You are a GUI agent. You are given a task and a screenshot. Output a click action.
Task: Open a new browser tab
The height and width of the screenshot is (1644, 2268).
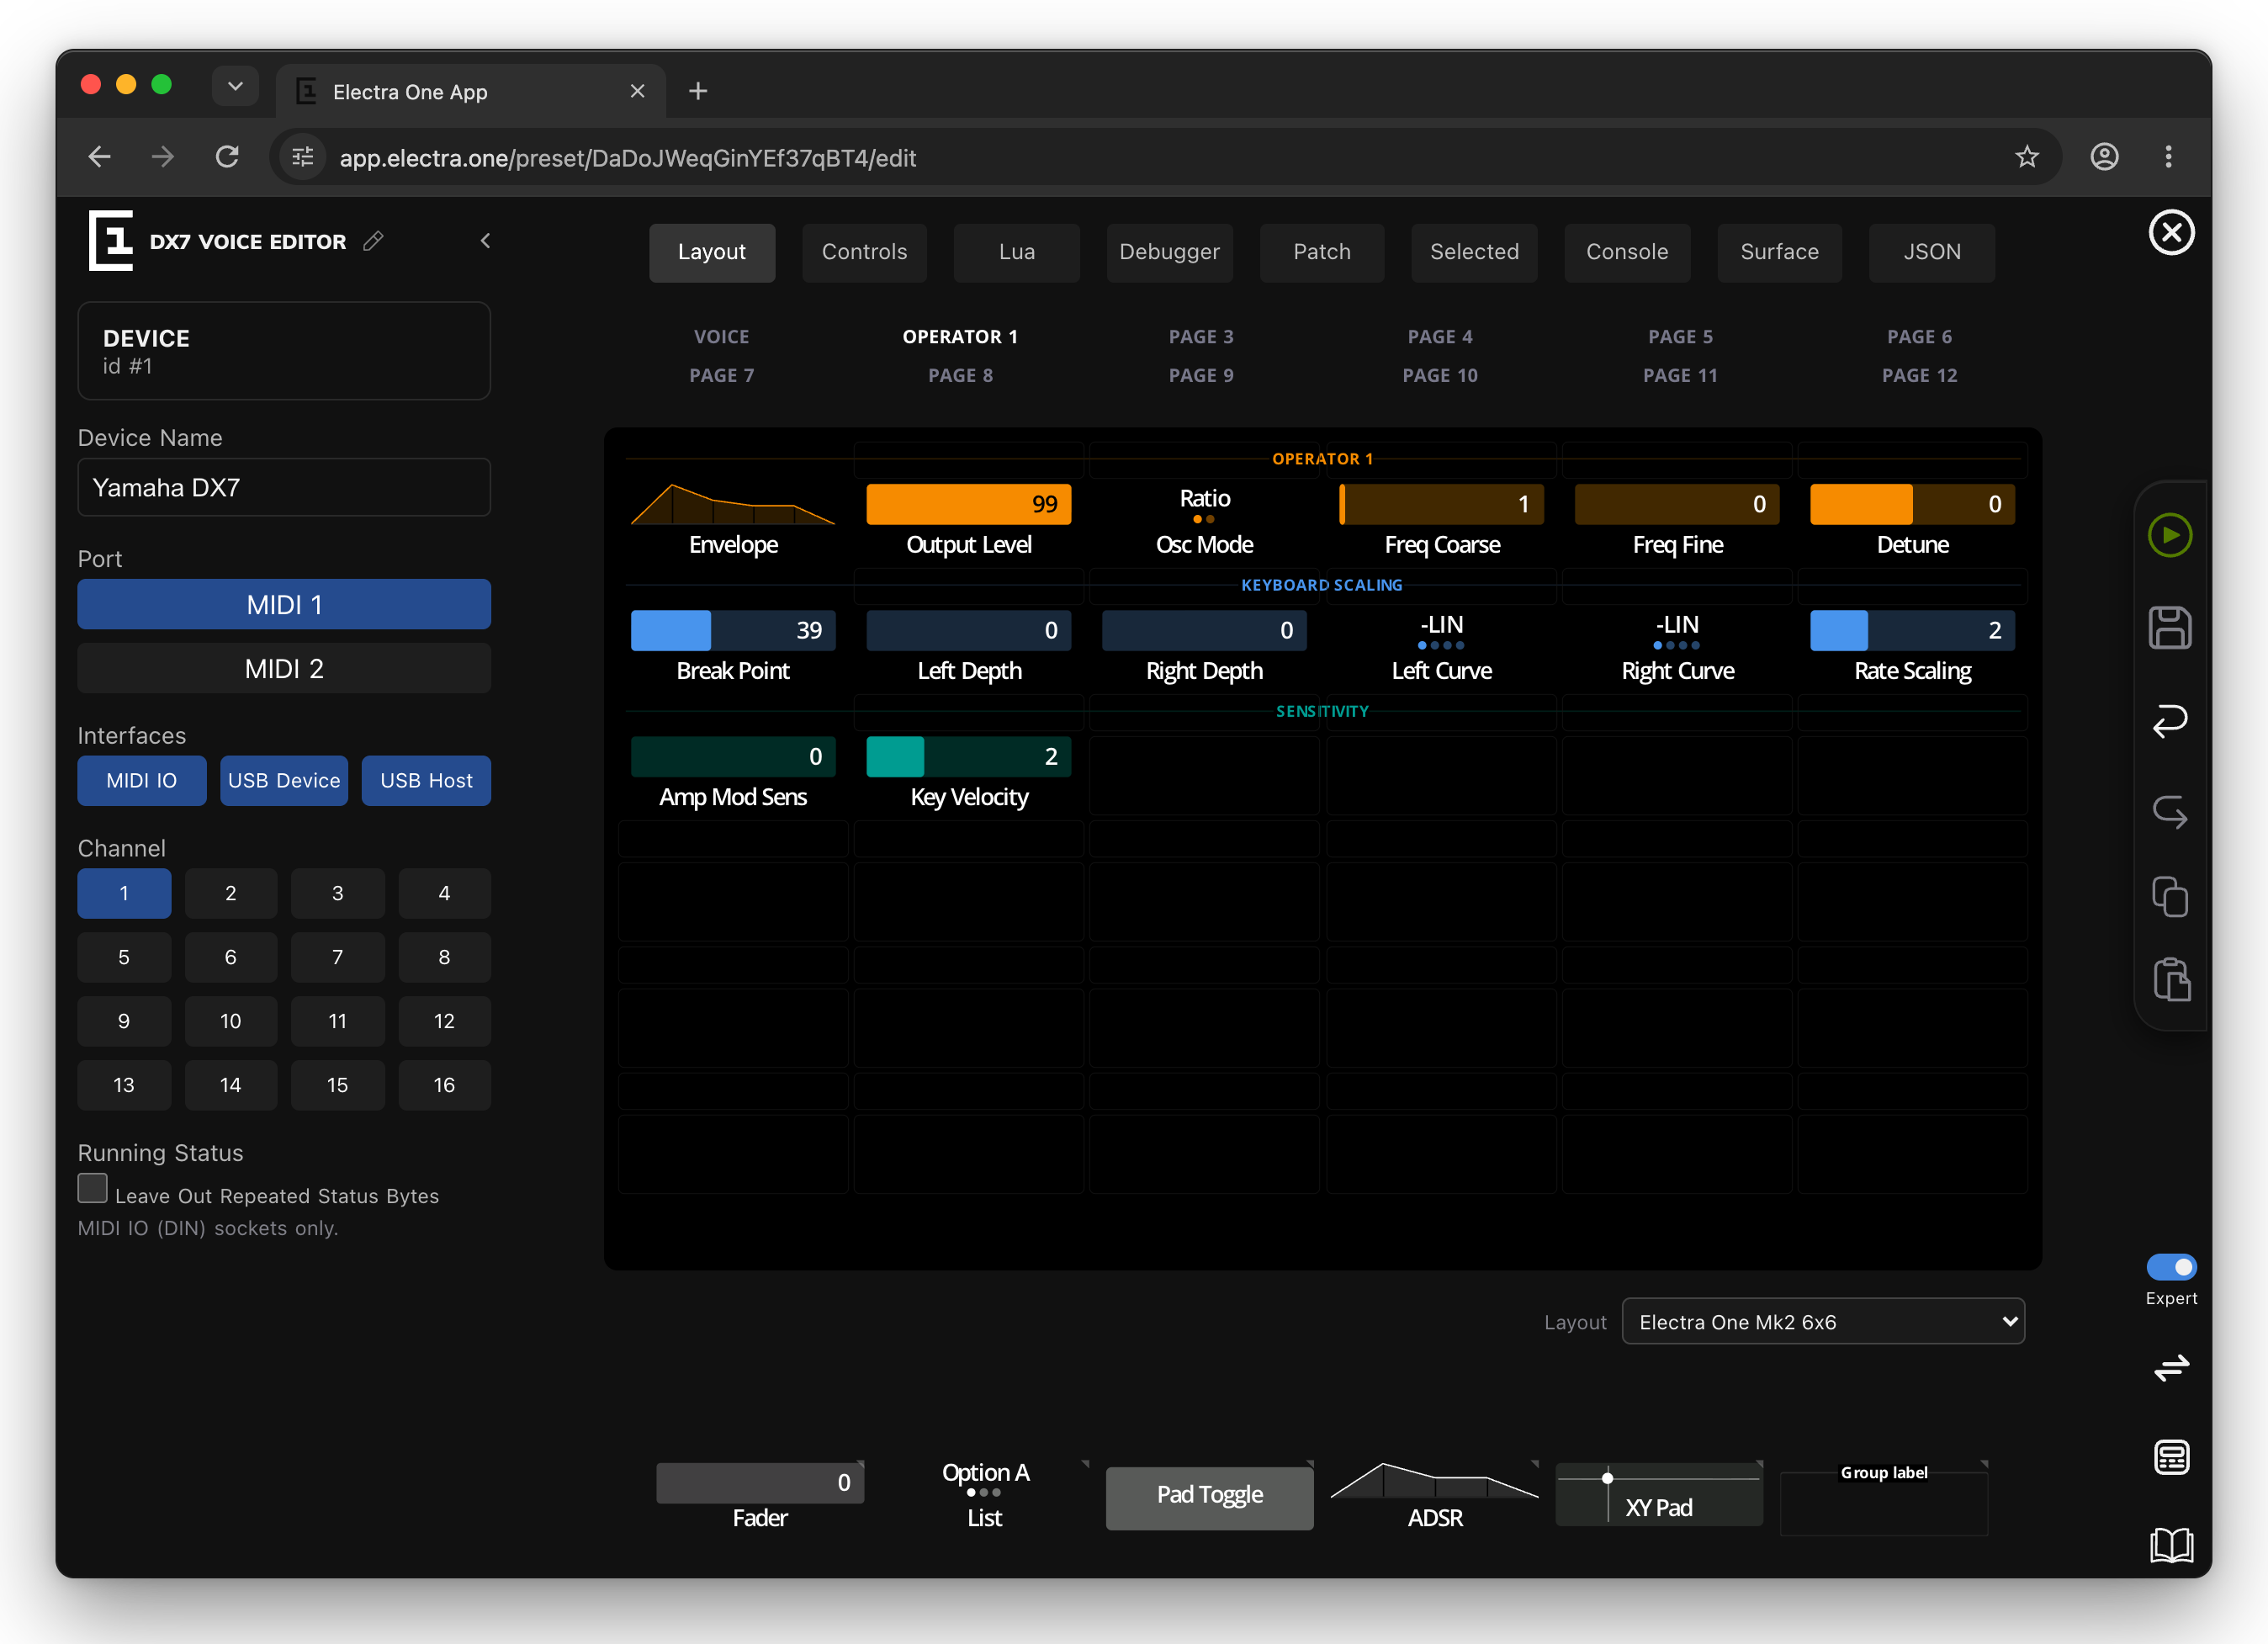click(698, 91)
